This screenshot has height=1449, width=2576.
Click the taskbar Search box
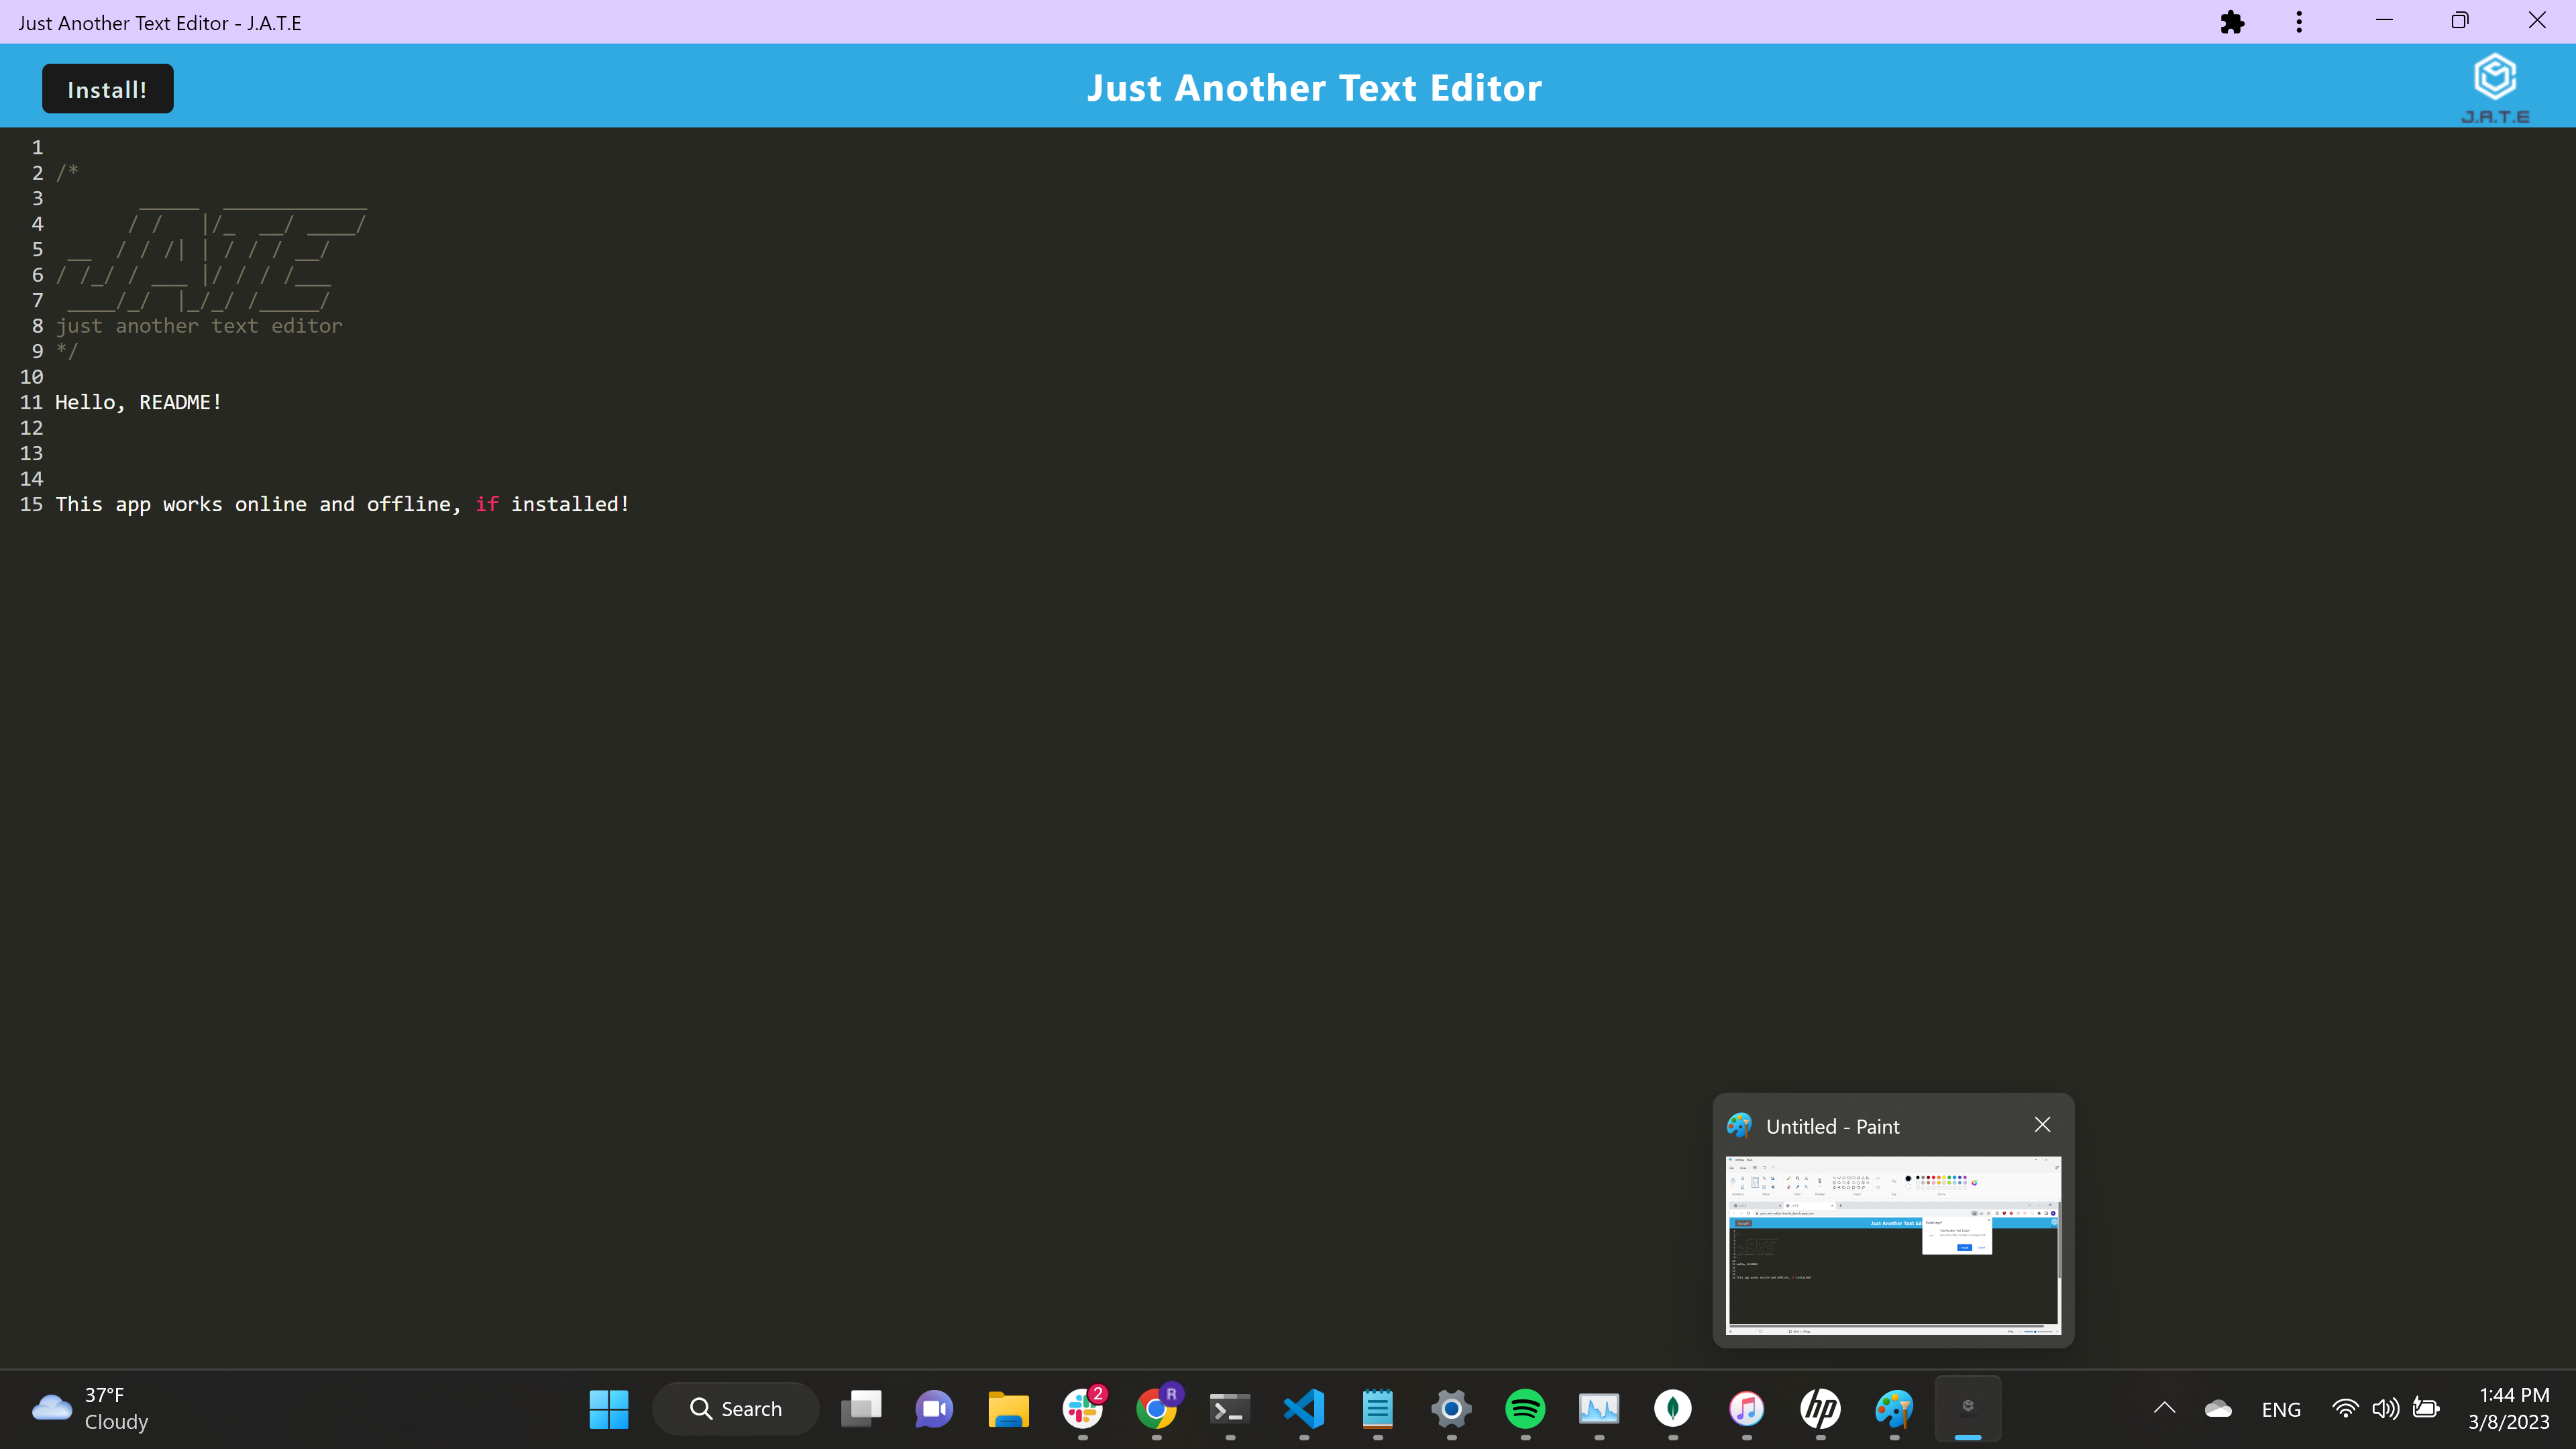pyautogui.click(x=735, y=1408)
